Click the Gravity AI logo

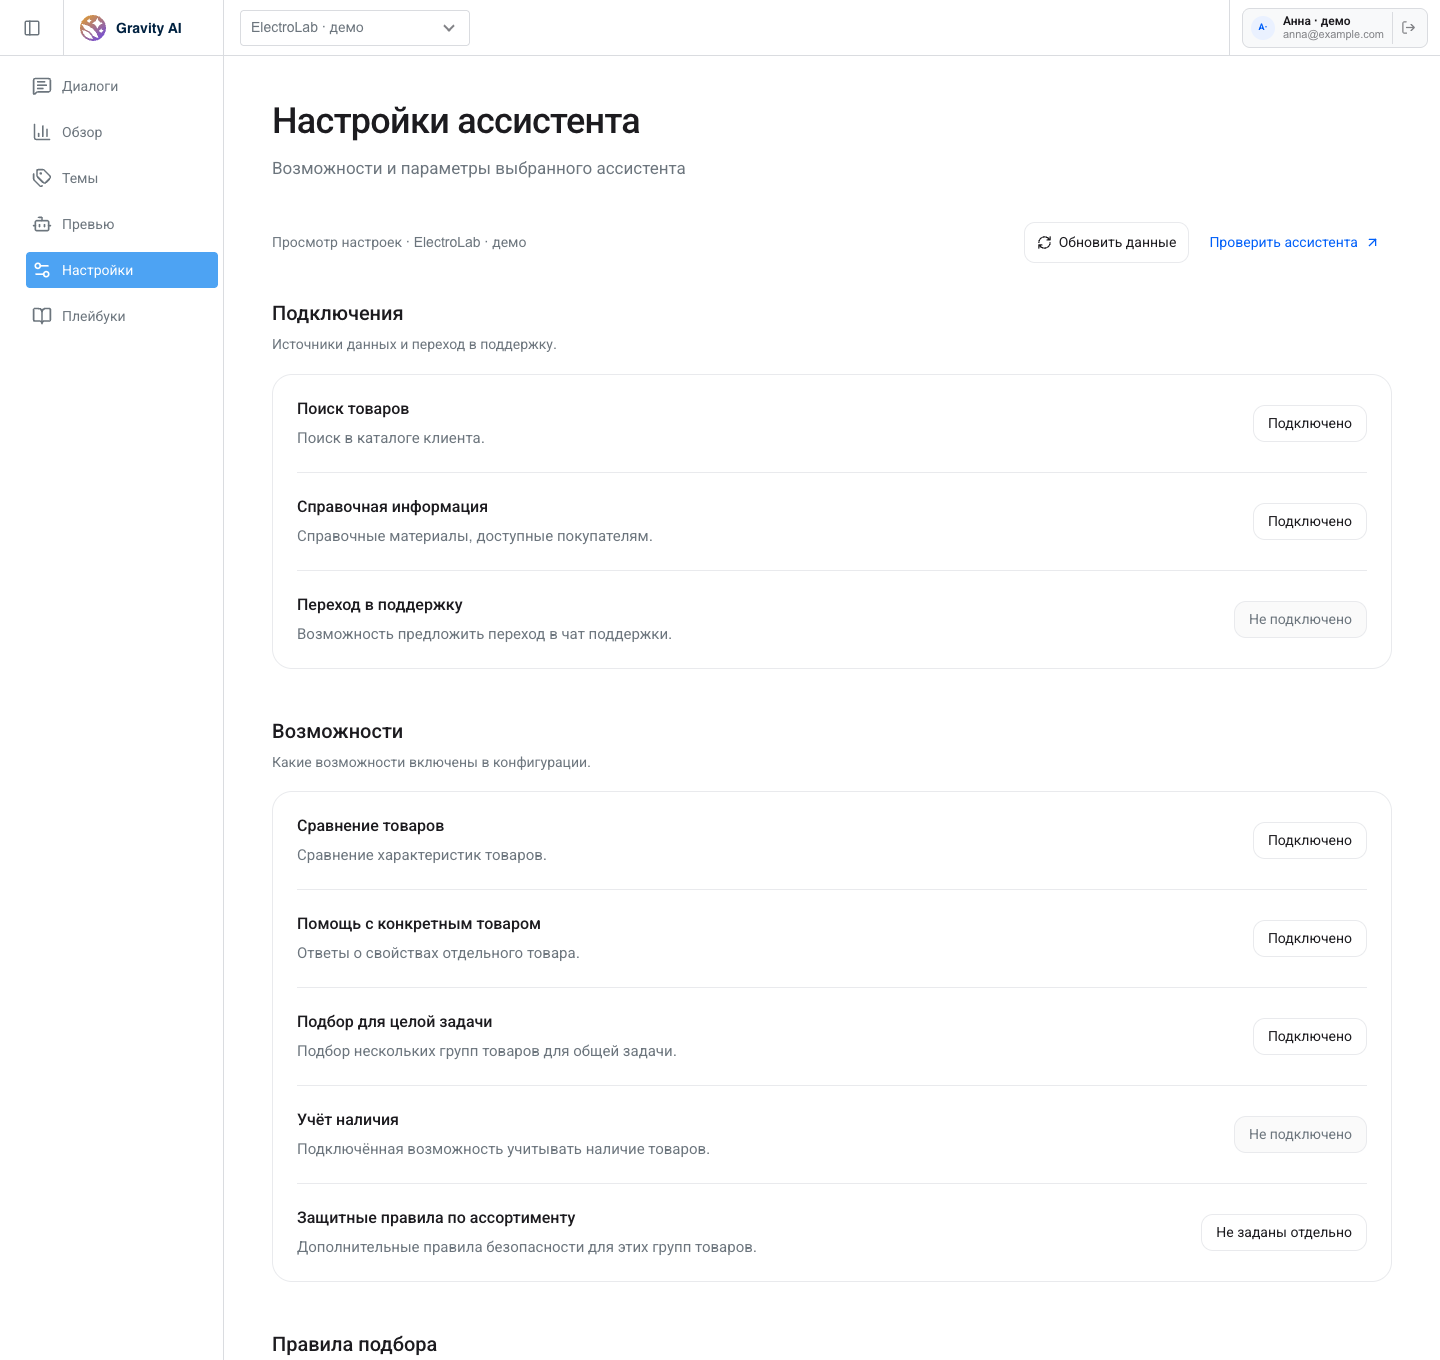click(x=93, y=28)
